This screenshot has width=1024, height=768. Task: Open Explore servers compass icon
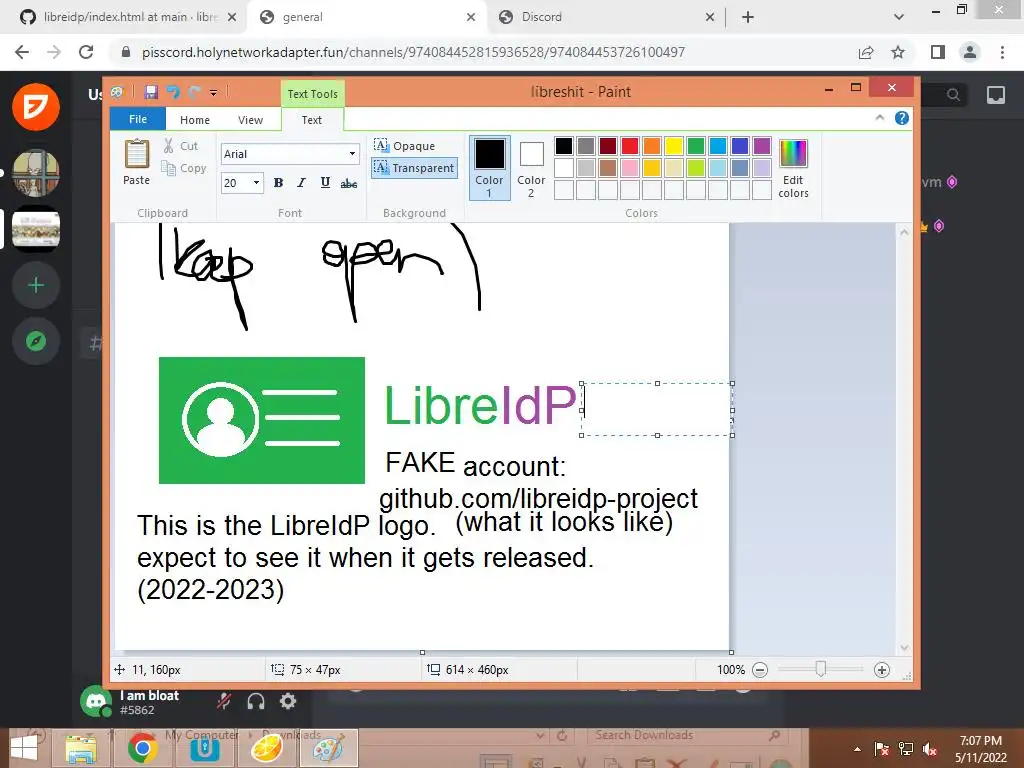point(36,341)
